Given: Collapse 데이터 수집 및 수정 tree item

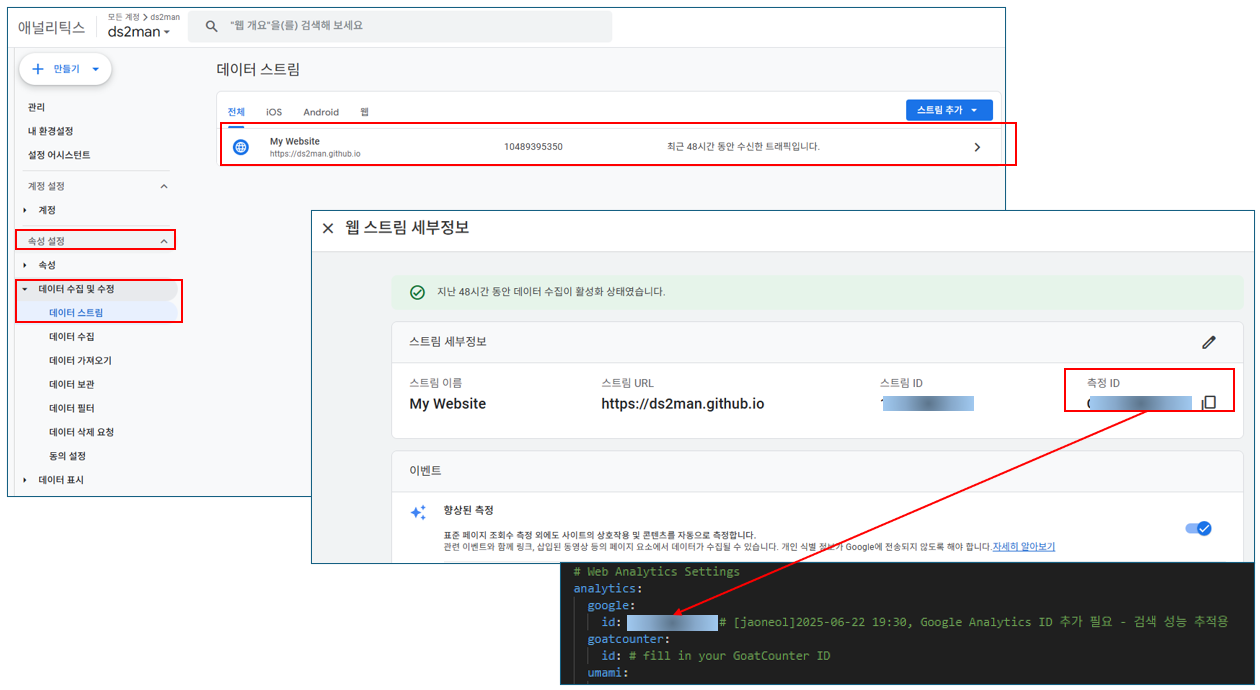Looking at the screenshot, I should tap(24, 289).
